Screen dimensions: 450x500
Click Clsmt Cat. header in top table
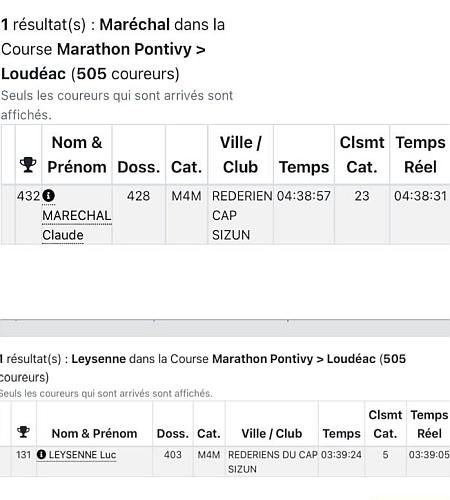(x=362, y=155)
